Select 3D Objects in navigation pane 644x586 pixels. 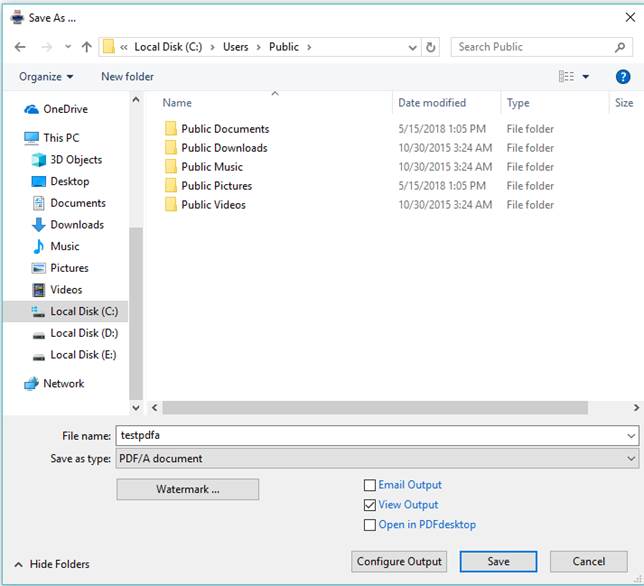76,160
